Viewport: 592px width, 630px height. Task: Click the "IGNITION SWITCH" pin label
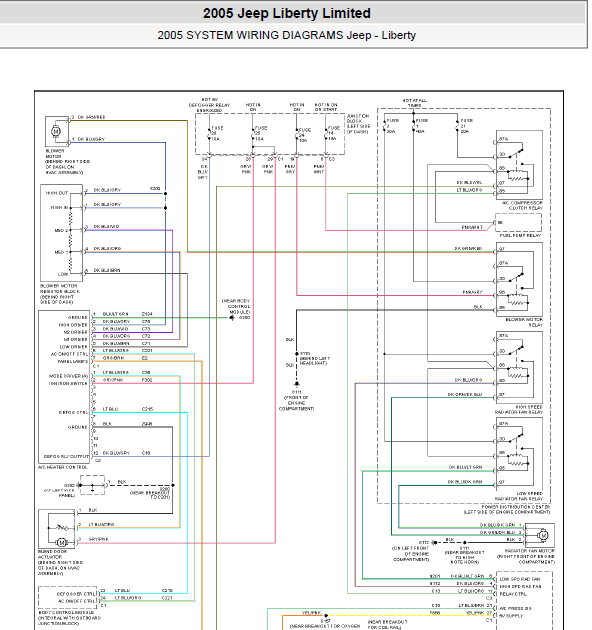pos(68,383)
